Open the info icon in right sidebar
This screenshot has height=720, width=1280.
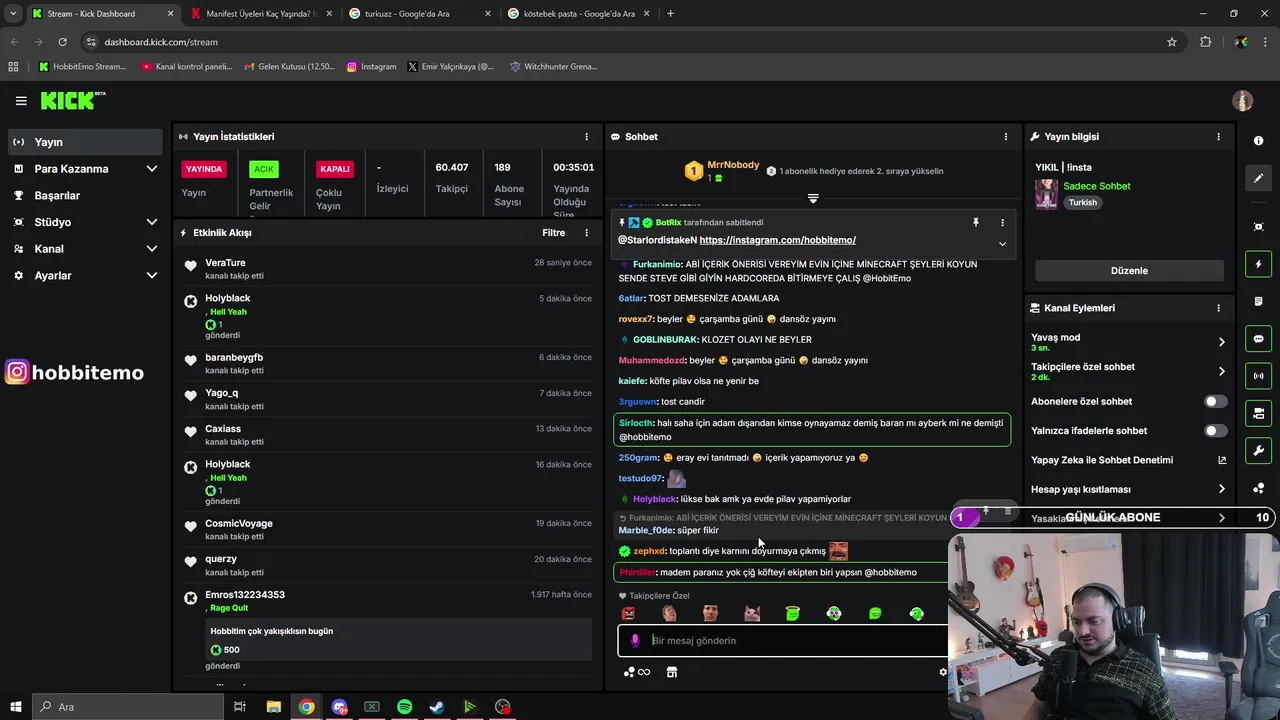[1258, 141]
